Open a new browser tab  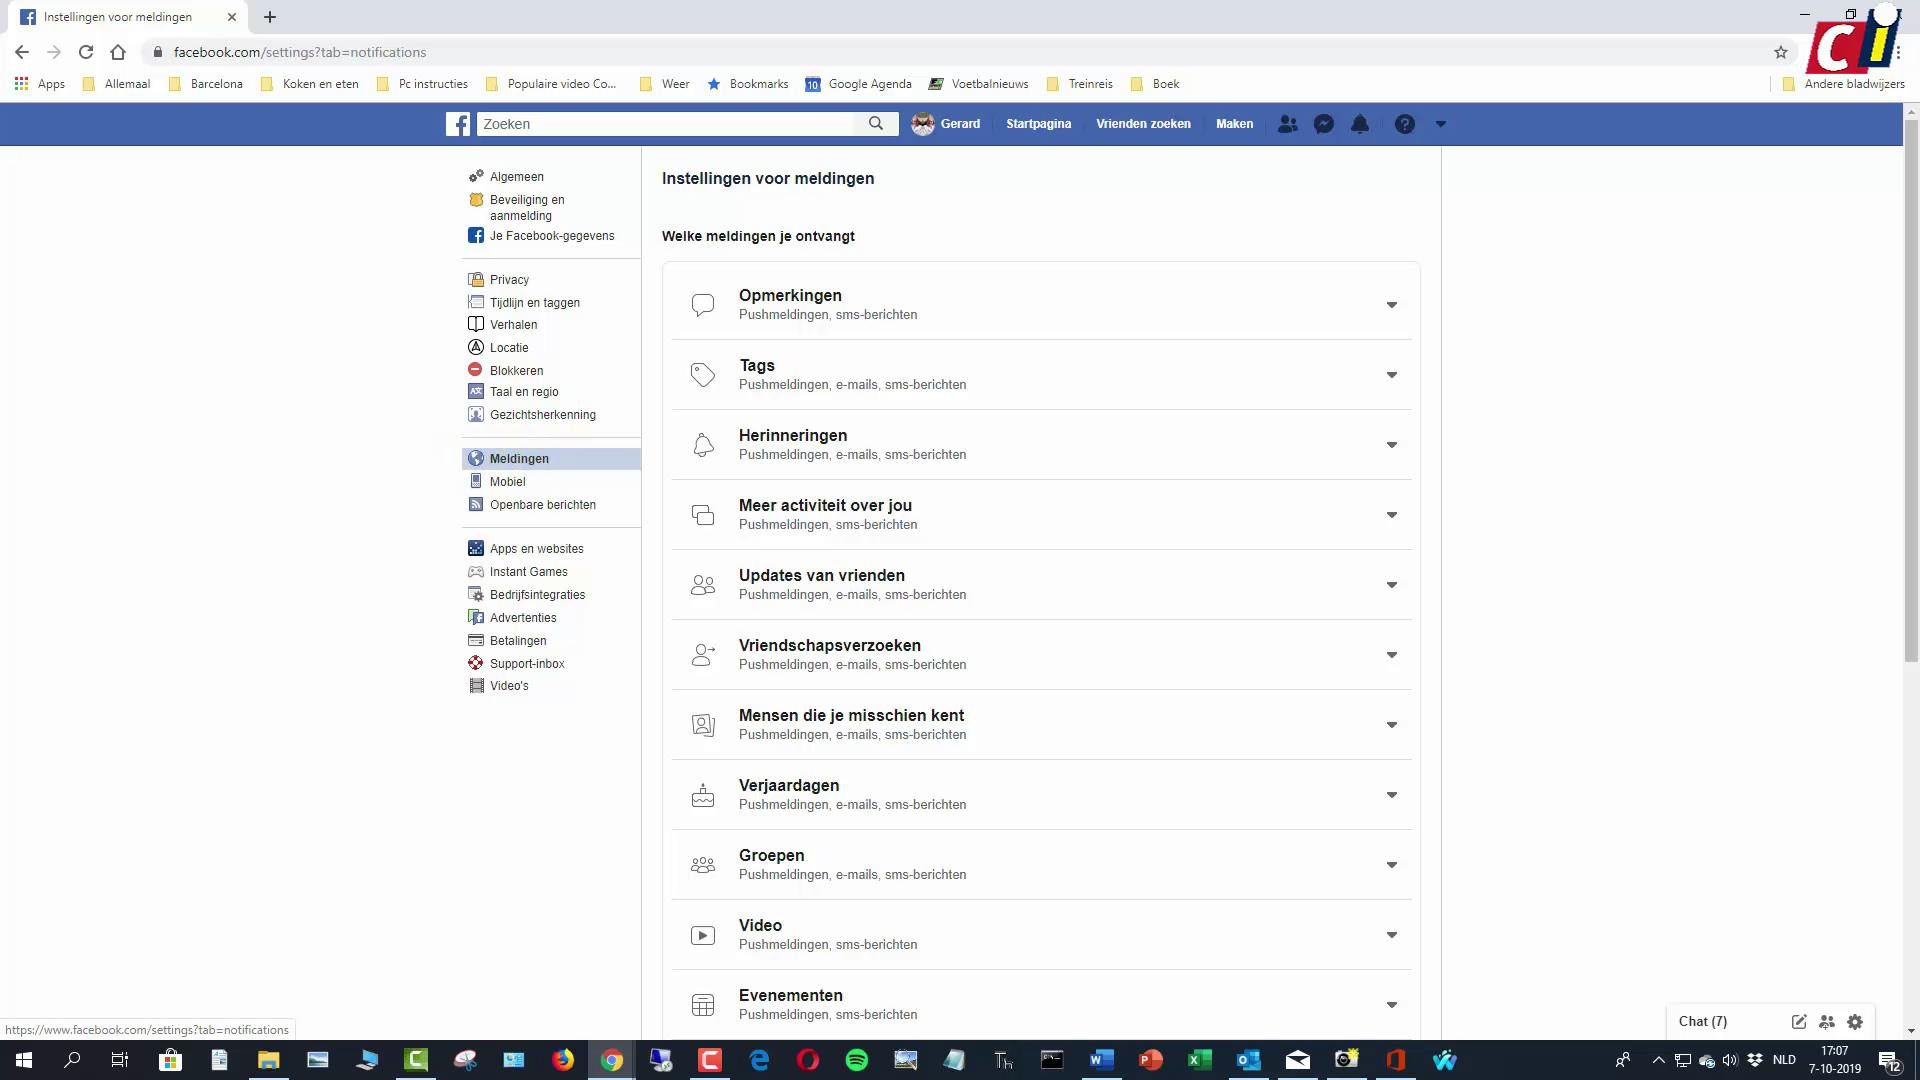270,17
